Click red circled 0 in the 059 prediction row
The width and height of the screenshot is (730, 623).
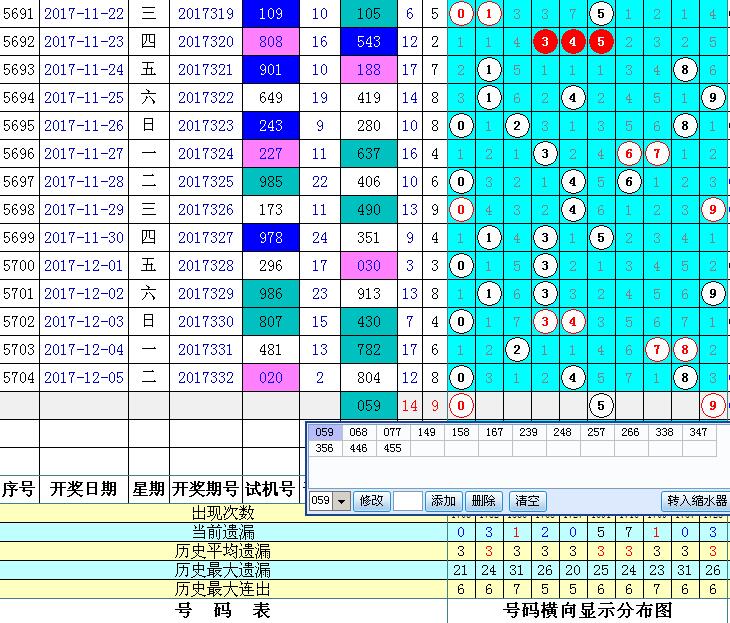coord(461,406)
